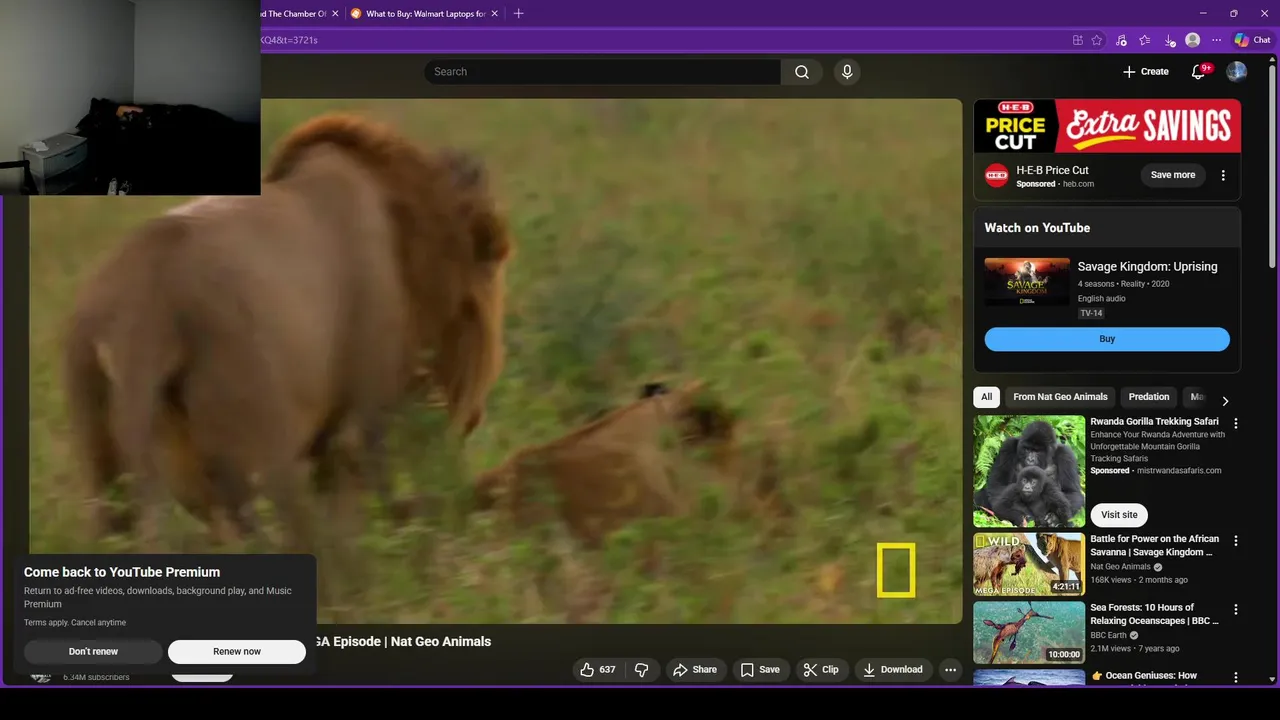1280x720 pixels.
Task: Buy Savage Kingdom: Uprising
Action: pos(1107,339)
